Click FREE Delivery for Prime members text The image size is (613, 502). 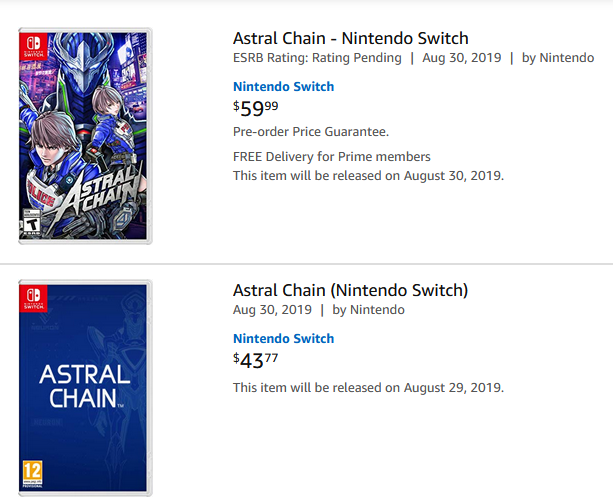332,157
